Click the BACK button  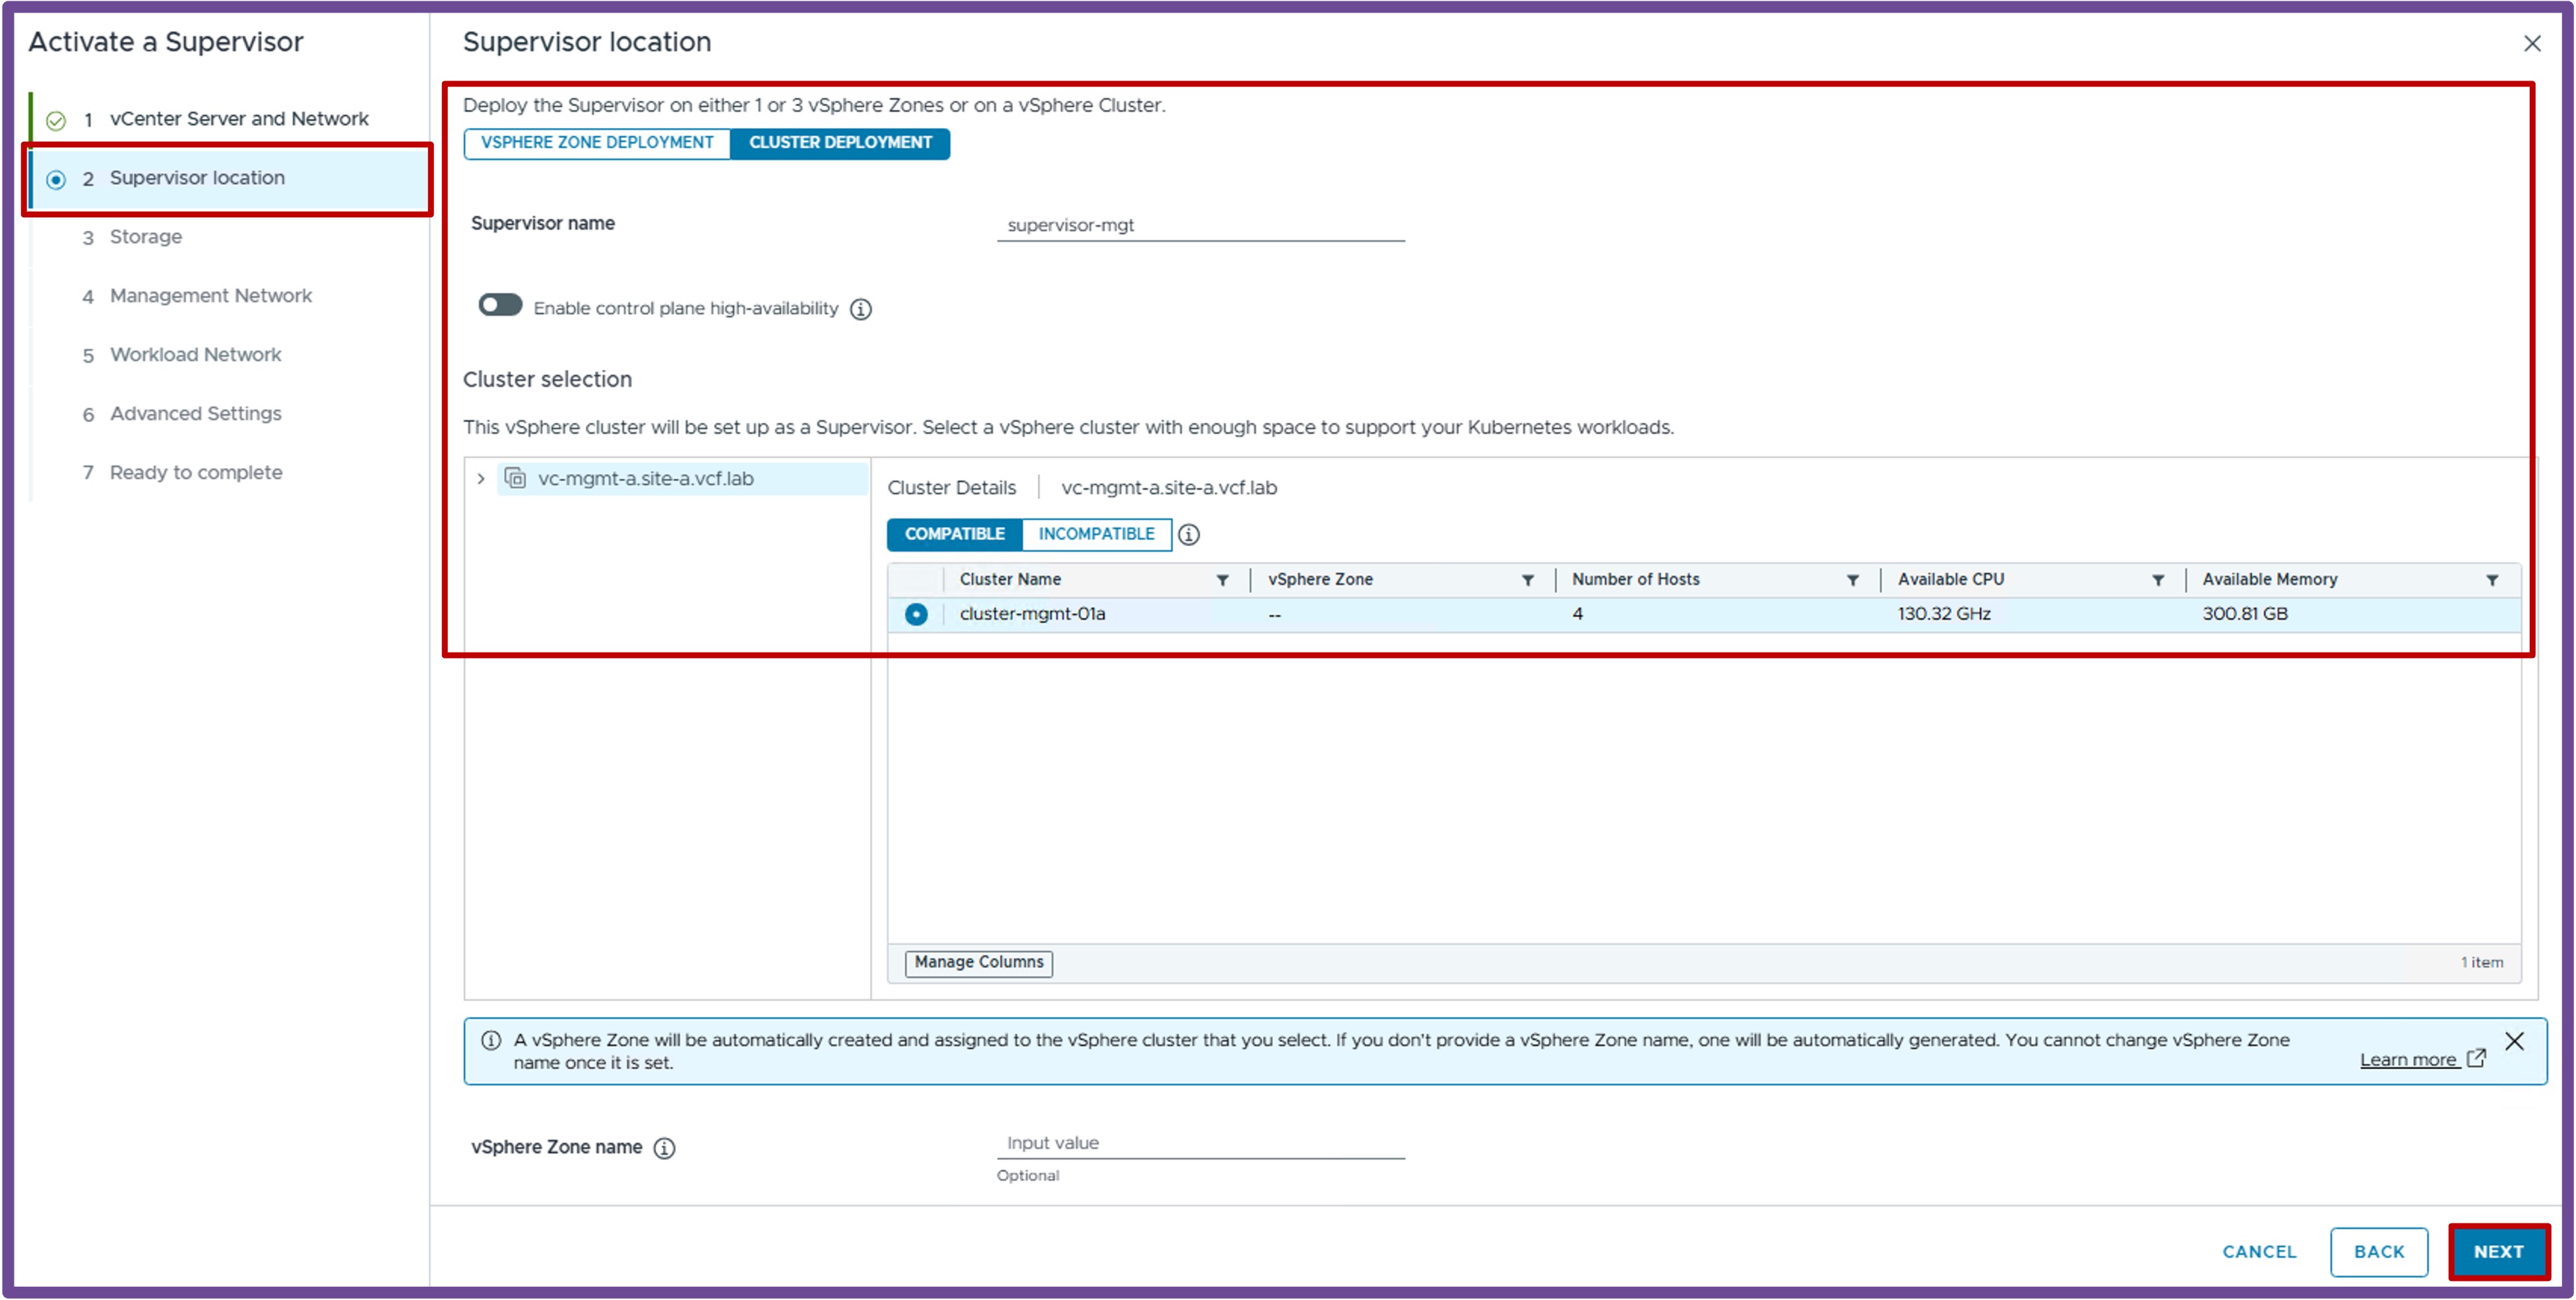(2378, 1252)
